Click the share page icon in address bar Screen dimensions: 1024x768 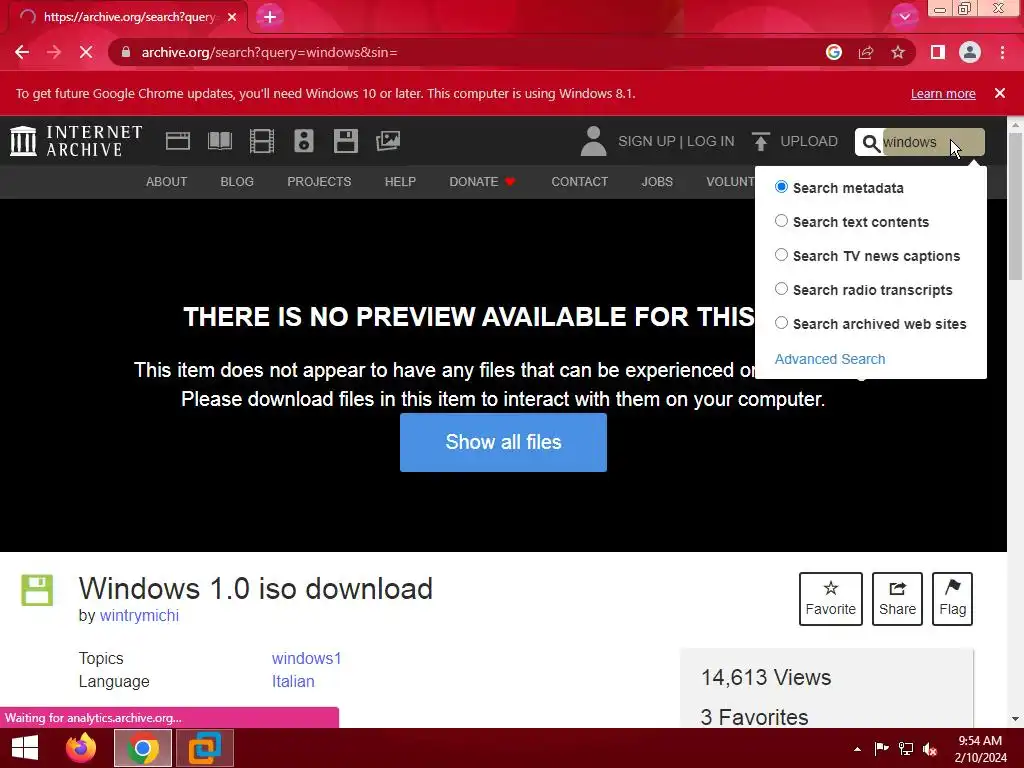tap(866, 52)
